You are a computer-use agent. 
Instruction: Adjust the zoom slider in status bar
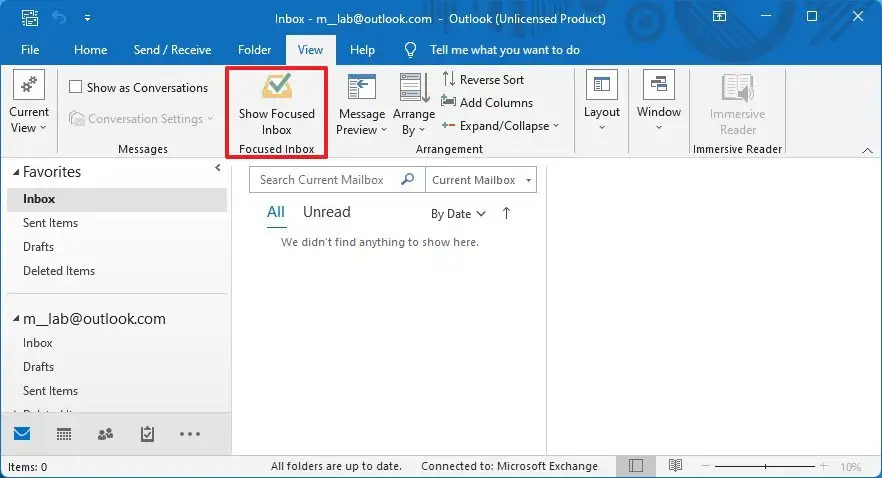(x=765, y=467)
